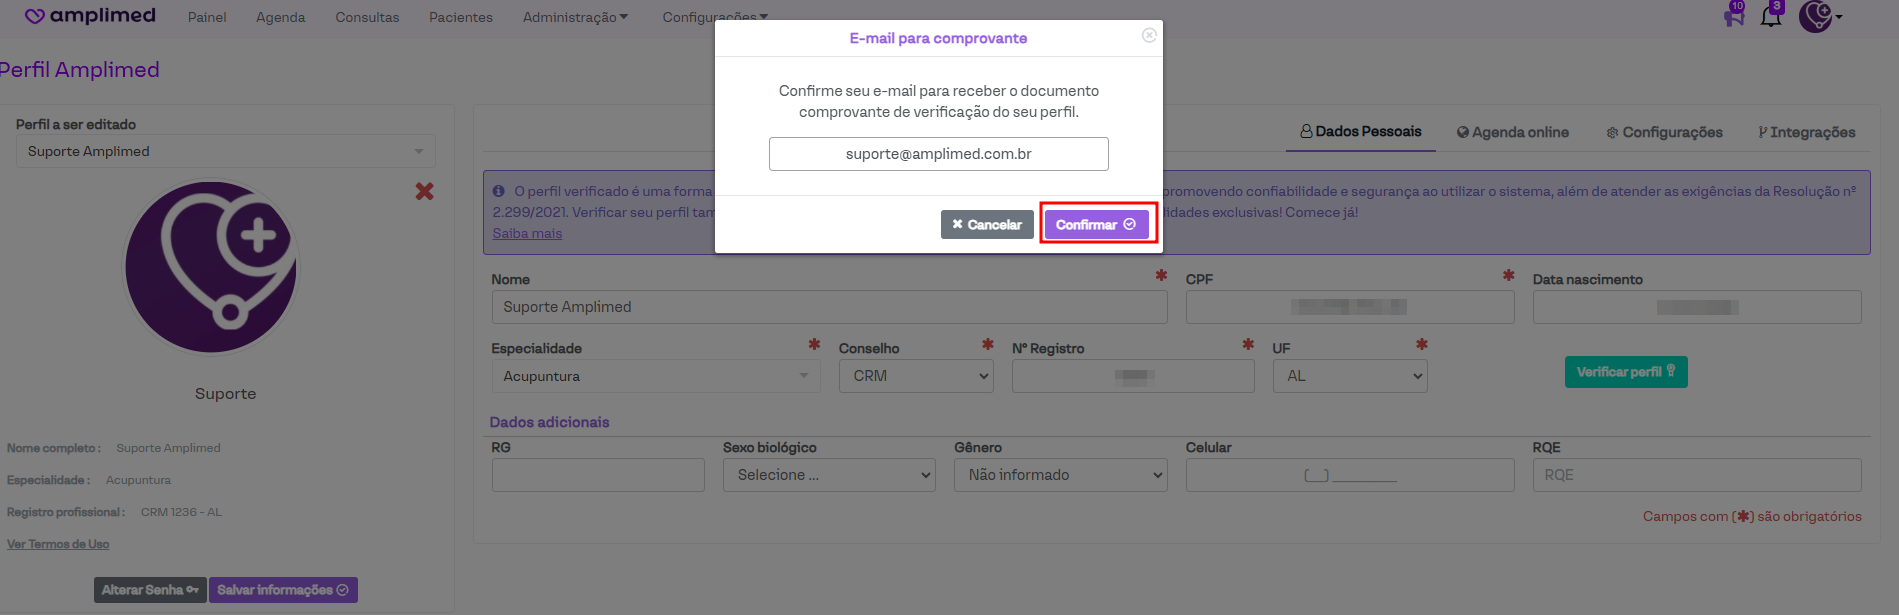
Task: Open the Administração menu
Action: (575, 17)
